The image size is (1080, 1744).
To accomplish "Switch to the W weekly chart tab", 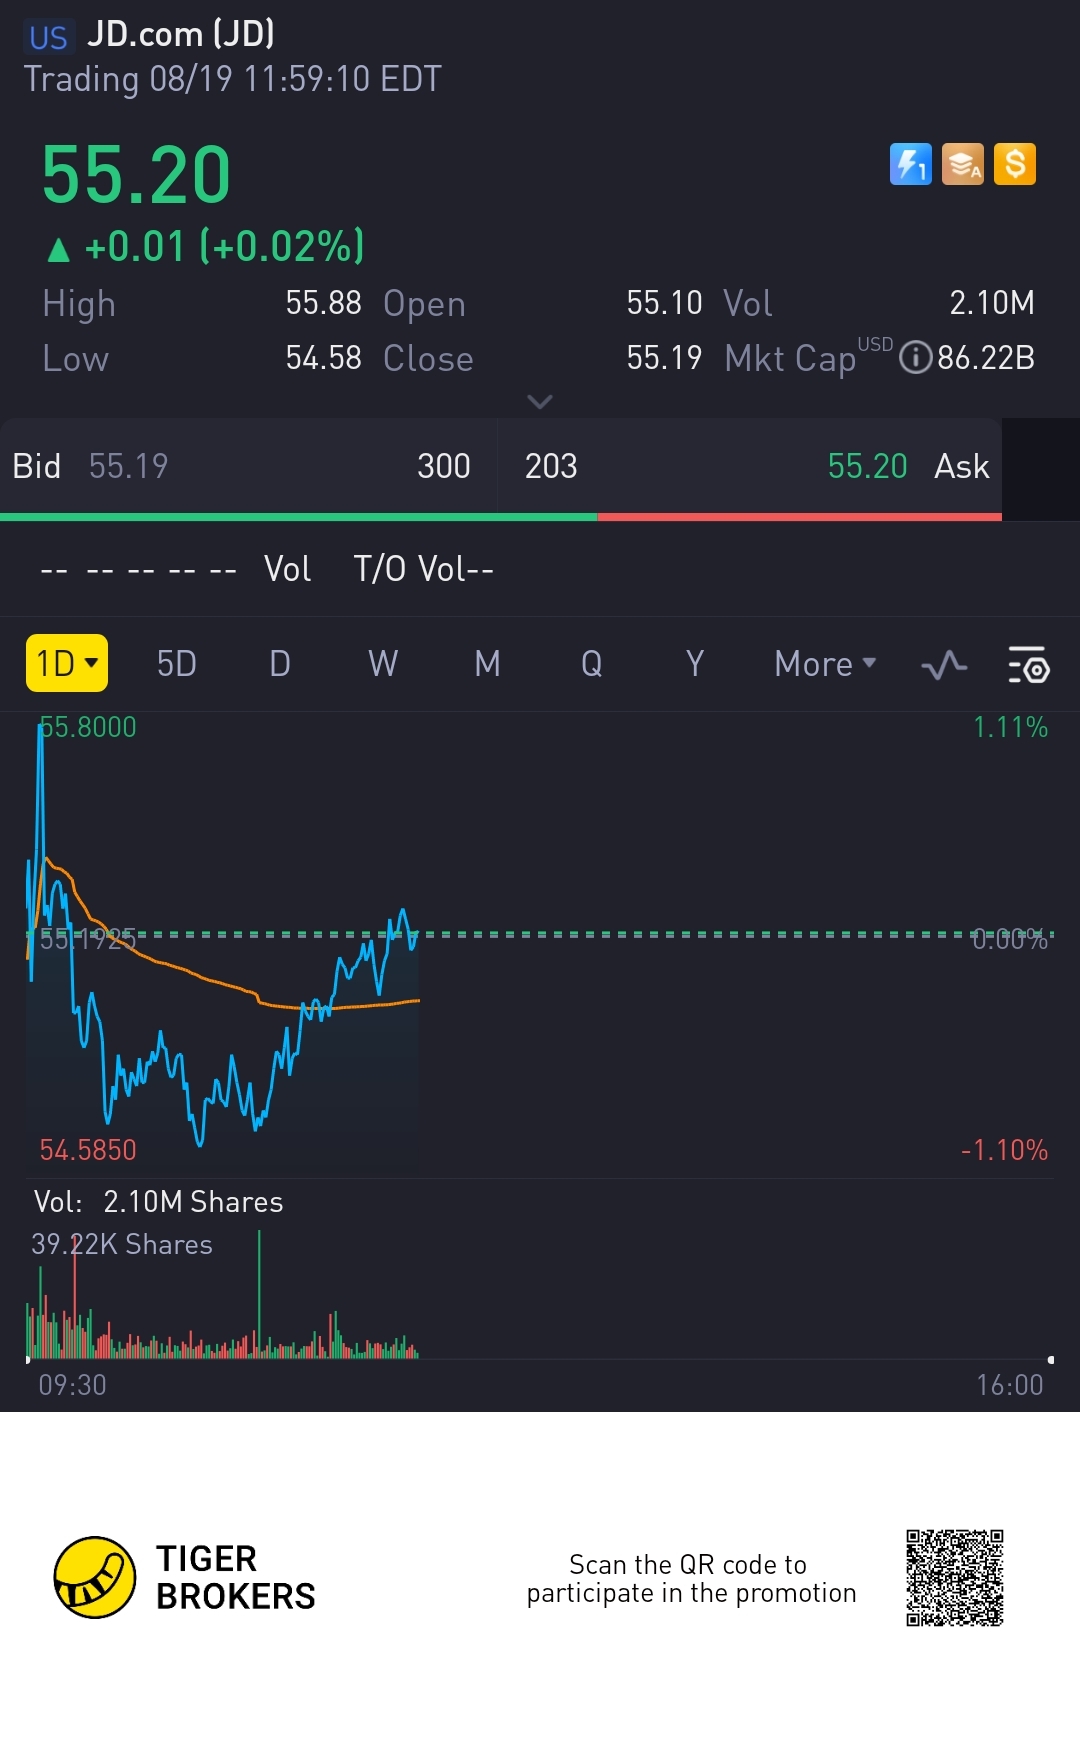I will [x=383, y=664].
